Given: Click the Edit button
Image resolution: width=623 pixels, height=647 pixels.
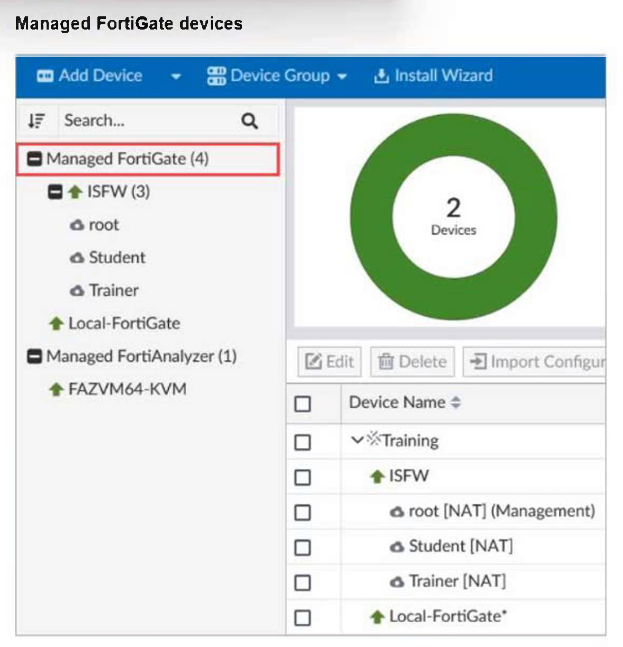Looking at the screenshot, I should point(329,362).
